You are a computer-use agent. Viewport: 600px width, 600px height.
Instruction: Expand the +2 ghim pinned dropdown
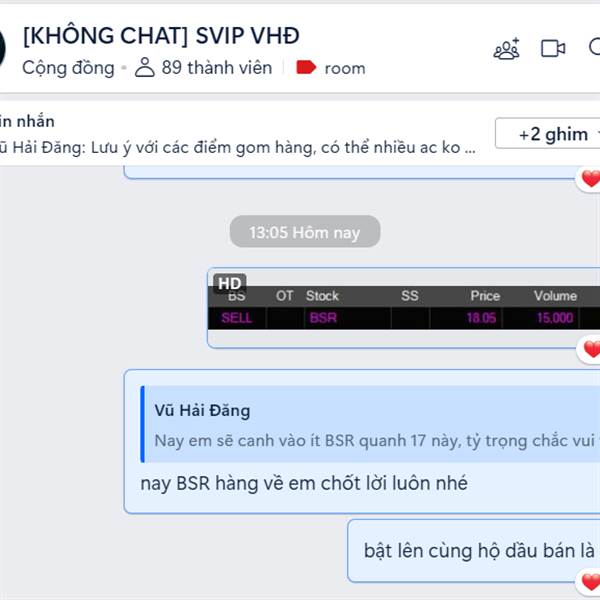pyautogui.click(x=553, y=134)
